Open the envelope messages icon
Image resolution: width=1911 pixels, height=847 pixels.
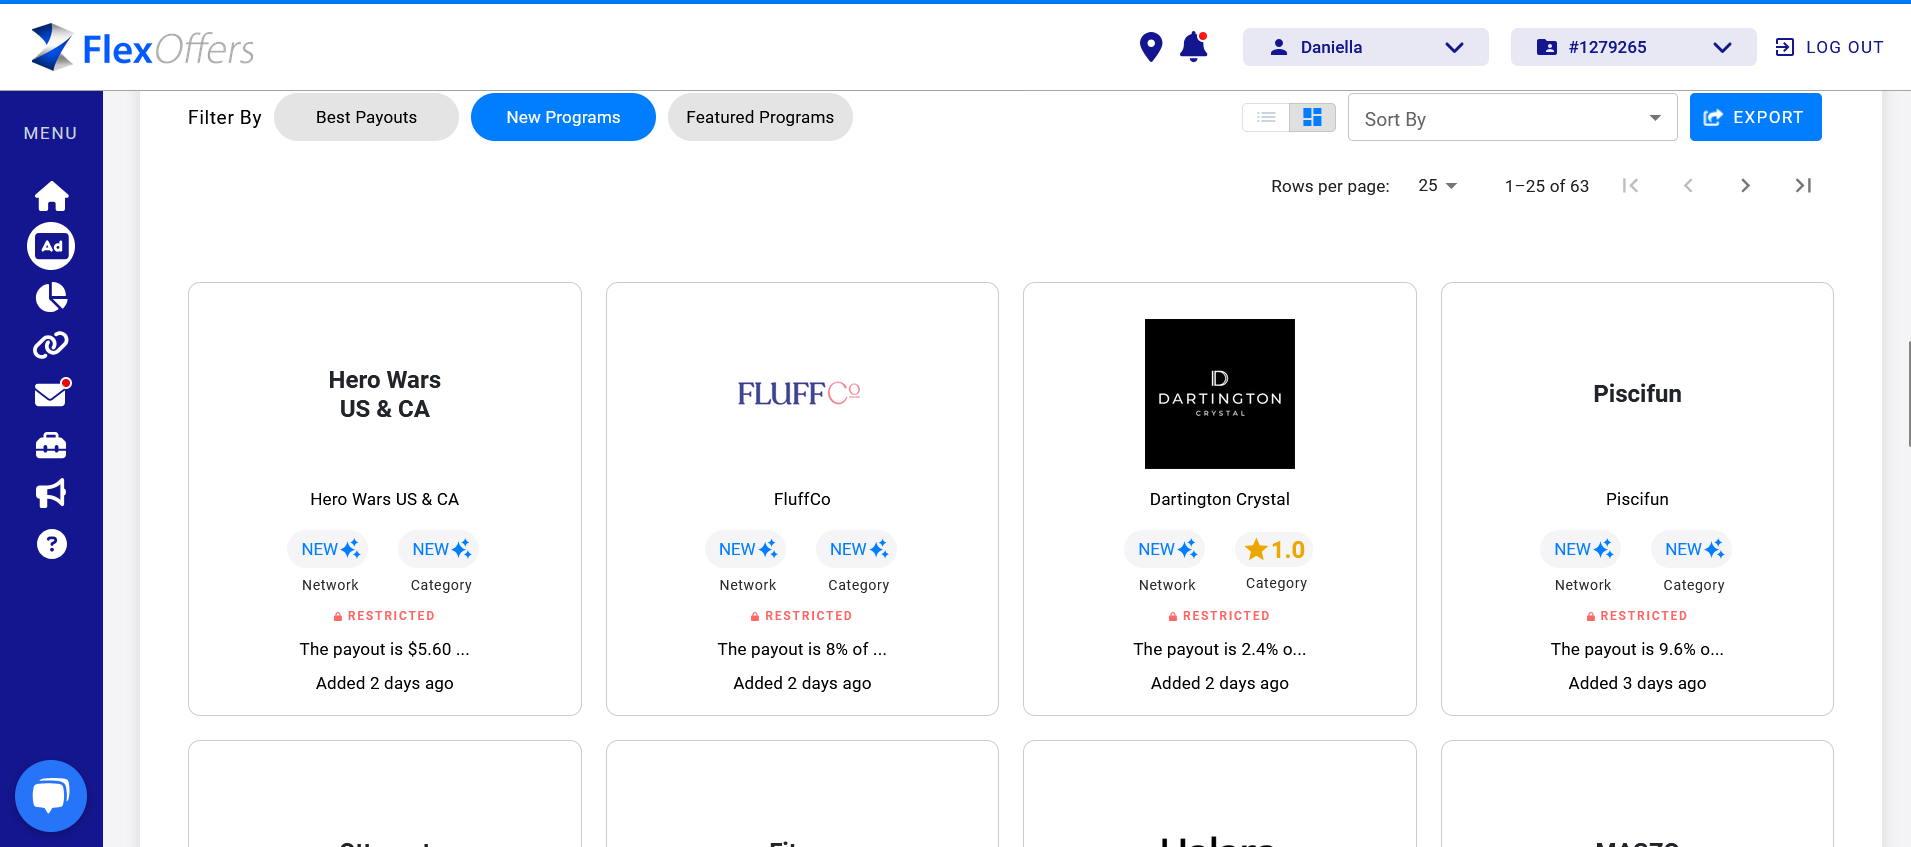coord(51,395)
